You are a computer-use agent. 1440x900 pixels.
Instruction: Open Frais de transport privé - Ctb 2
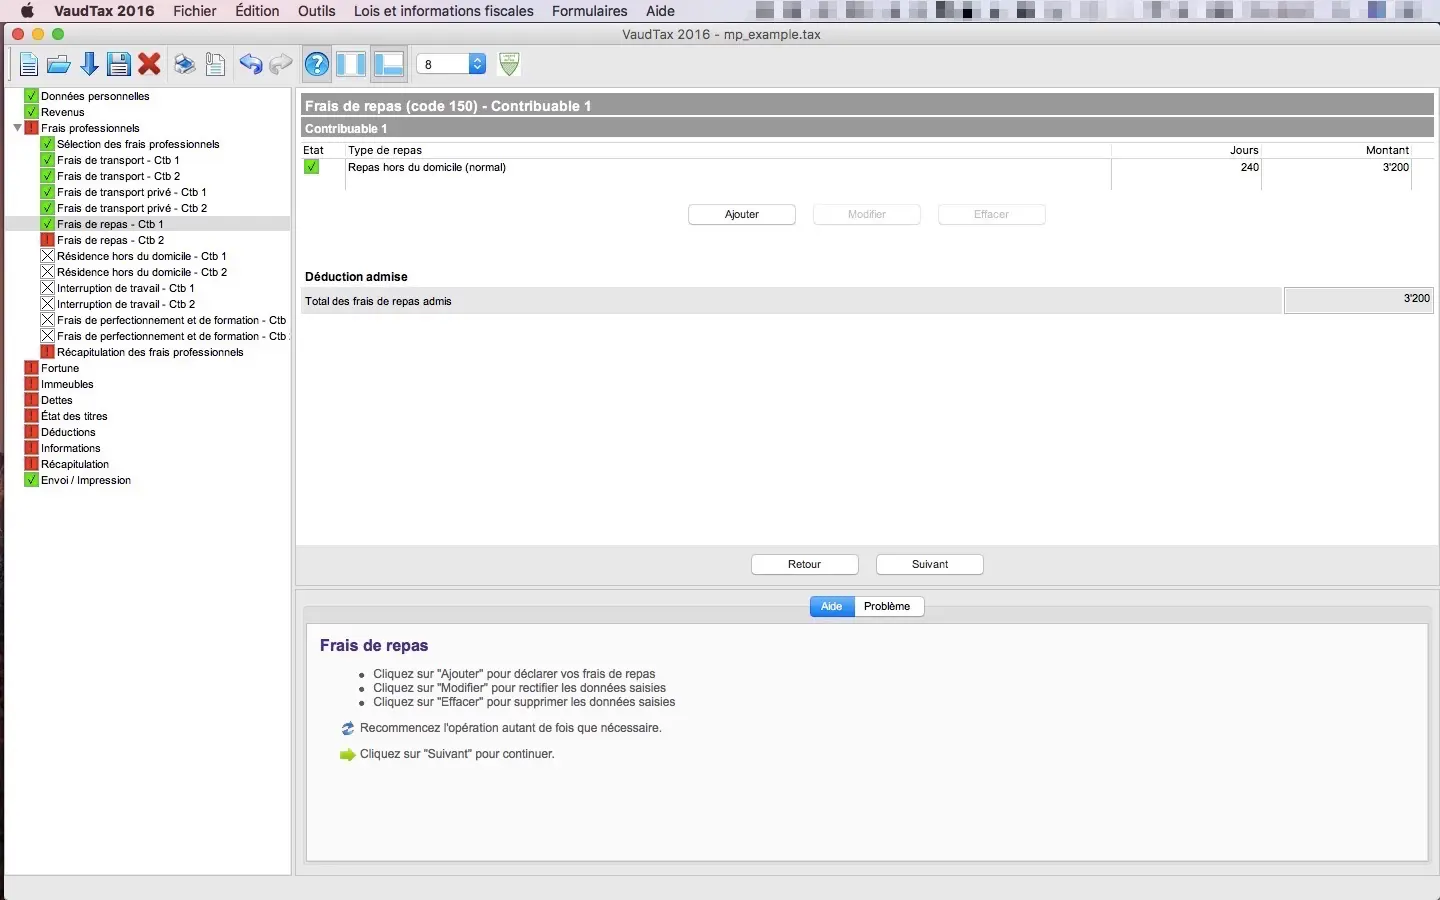pyautogui.click(x=132, y=208)
